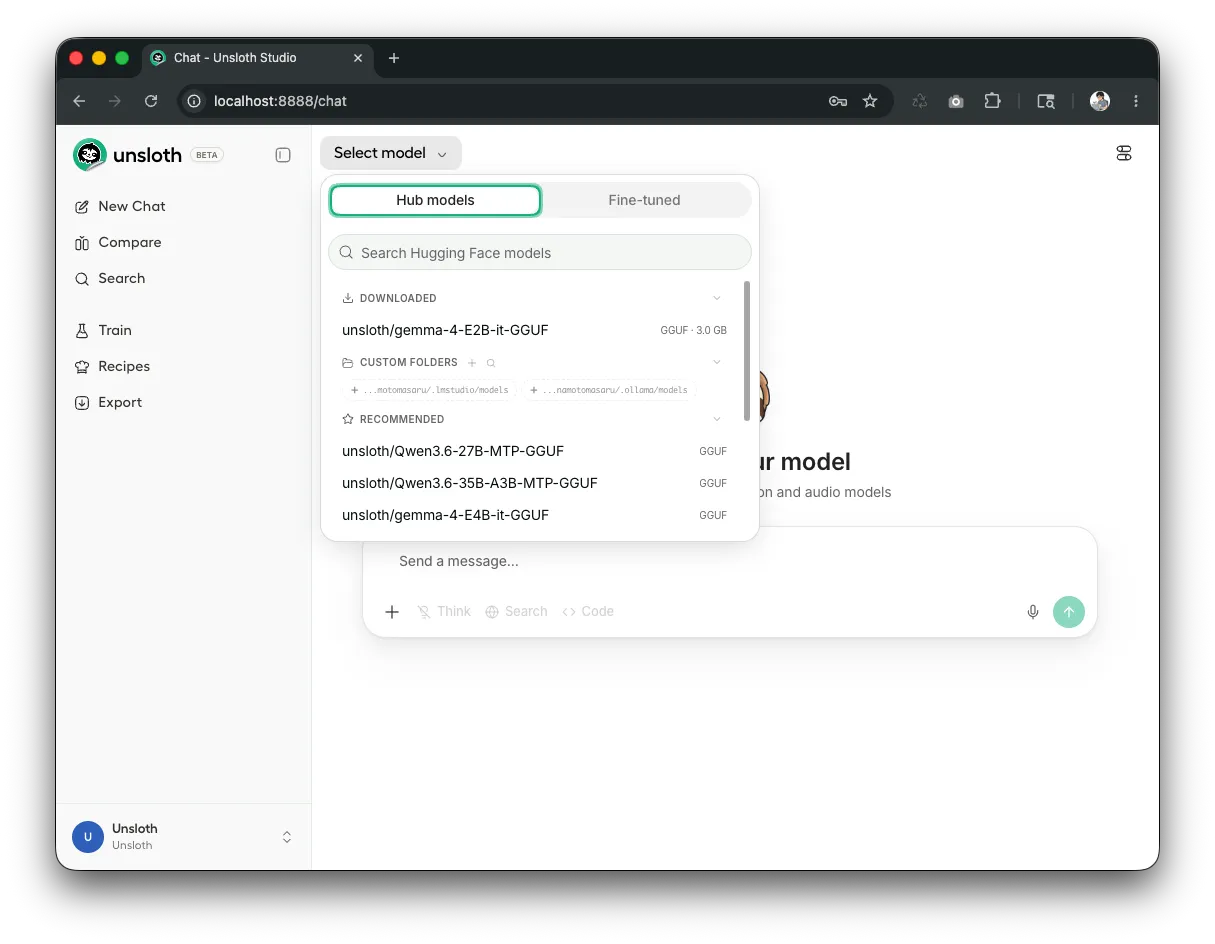Toggle the web Search option in composer
Image resolution: width=1215 pixels, height=944 pixels.
[x=516, y=611]
